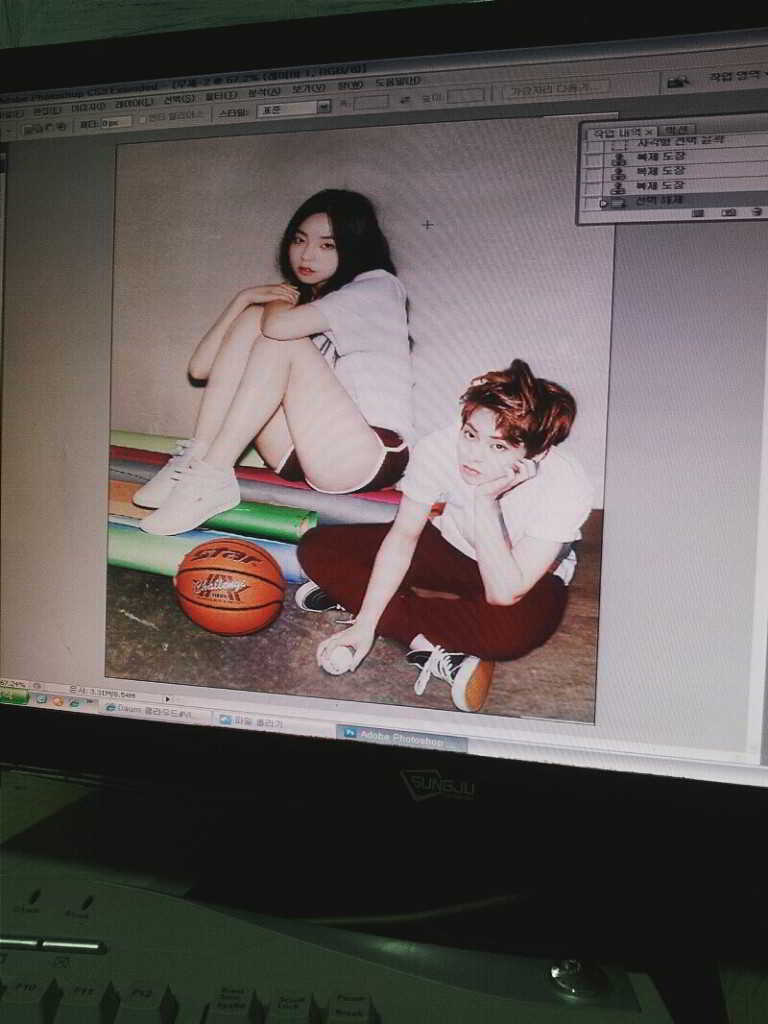Click the marquee tool preset icon

[x=7, y=129]
